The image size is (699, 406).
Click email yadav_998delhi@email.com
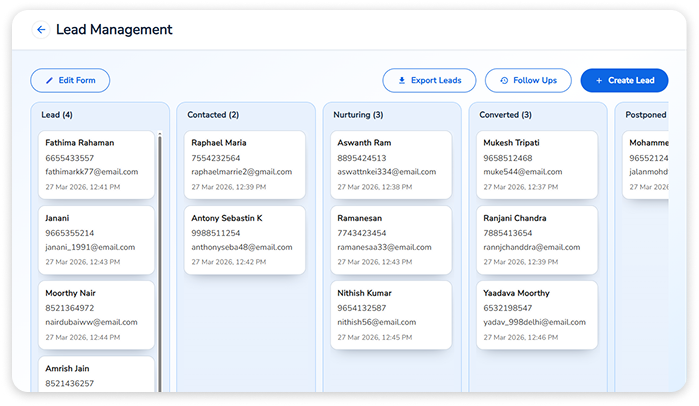coord(535,322)
